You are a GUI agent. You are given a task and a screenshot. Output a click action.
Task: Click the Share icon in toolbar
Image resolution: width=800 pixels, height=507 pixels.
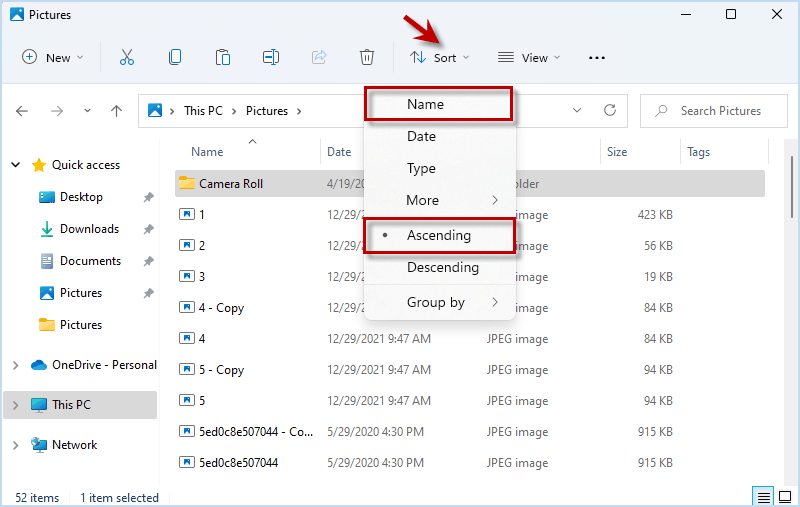(319, 57)
